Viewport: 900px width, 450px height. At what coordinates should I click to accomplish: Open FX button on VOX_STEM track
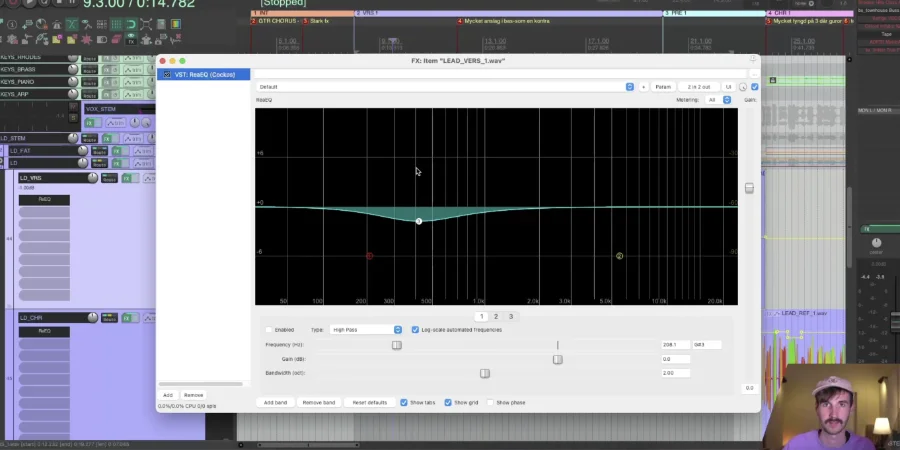[89, 123]
